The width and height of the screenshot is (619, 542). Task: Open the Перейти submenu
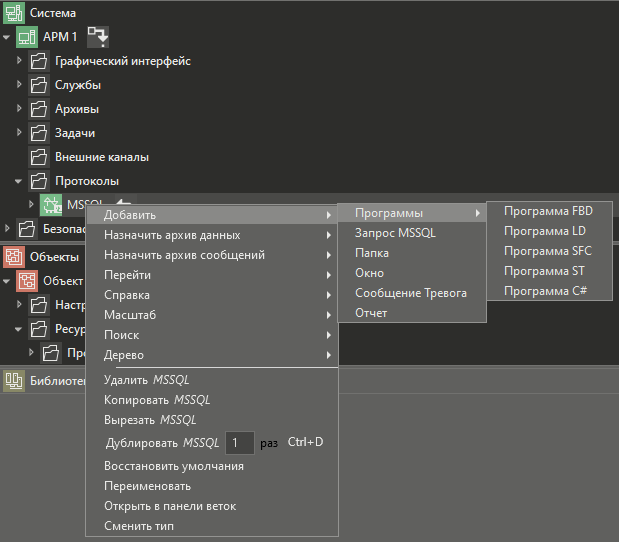pyautogui.click(x=212, y=275)
